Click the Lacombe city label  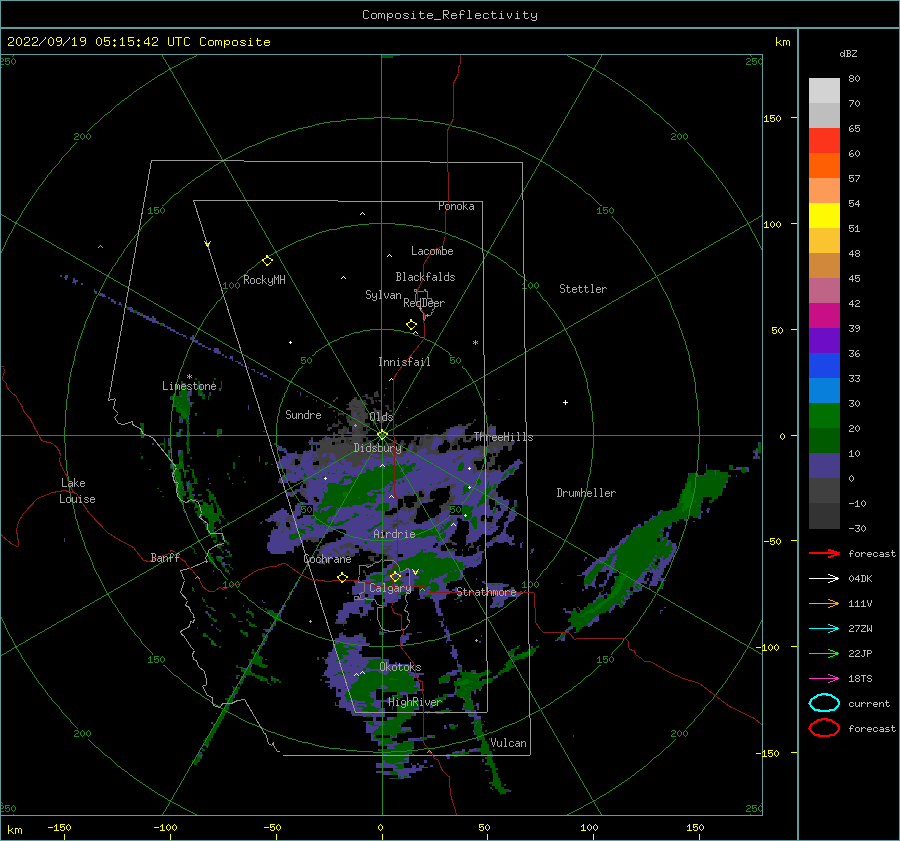432,251
